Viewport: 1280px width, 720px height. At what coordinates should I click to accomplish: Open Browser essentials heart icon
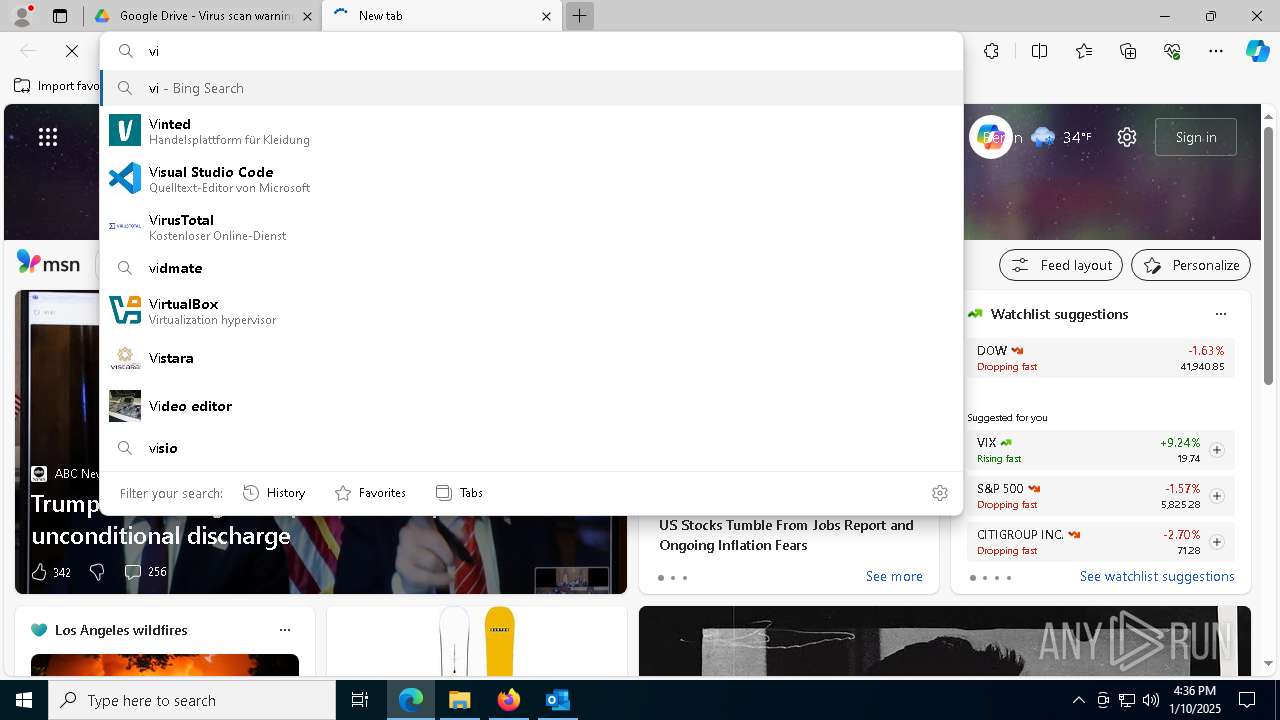[x=1172, y=51]
